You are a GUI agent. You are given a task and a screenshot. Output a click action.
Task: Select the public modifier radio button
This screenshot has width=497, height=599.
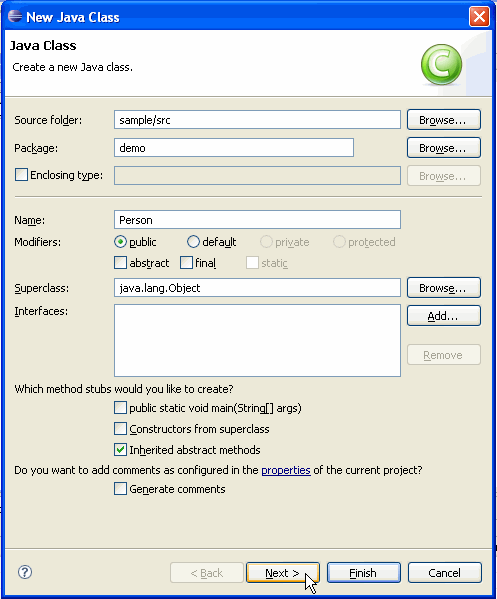120,242
